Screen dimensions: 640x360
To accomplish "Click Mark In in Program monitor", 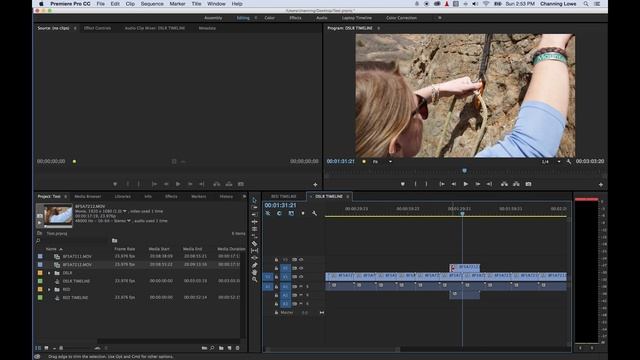I will [x=416, y=184].
